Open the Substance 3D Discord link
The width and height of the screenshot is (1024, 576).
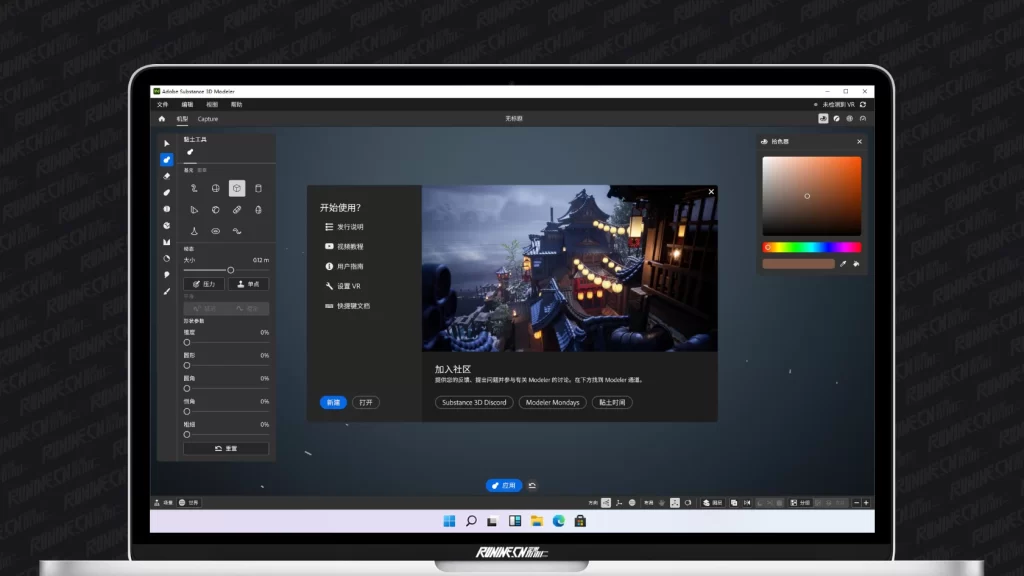pyautogui.click(x=474, y=402)
